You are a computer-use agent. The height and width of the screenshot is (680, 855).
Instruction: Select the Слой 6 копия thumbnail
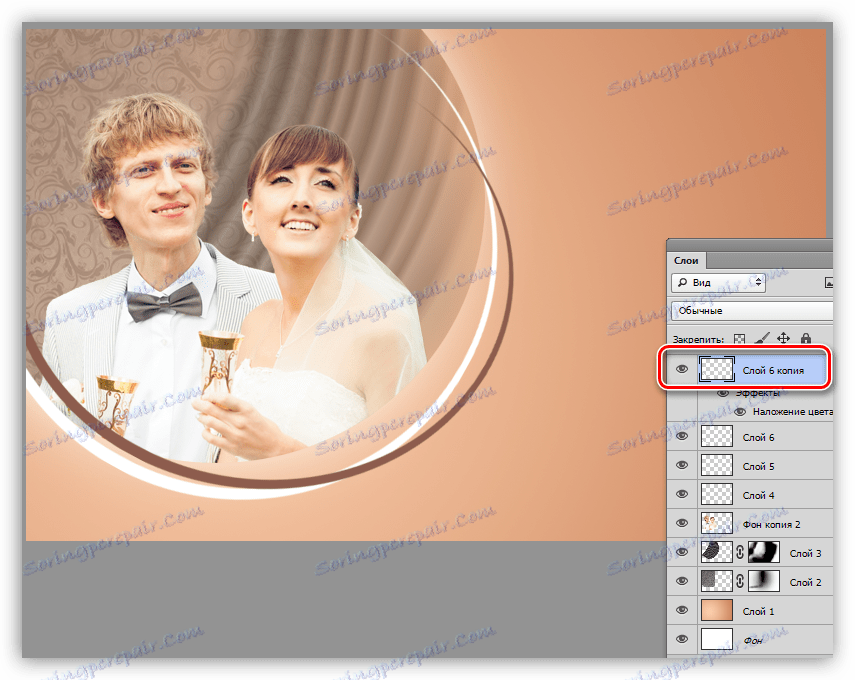[716, 370]
